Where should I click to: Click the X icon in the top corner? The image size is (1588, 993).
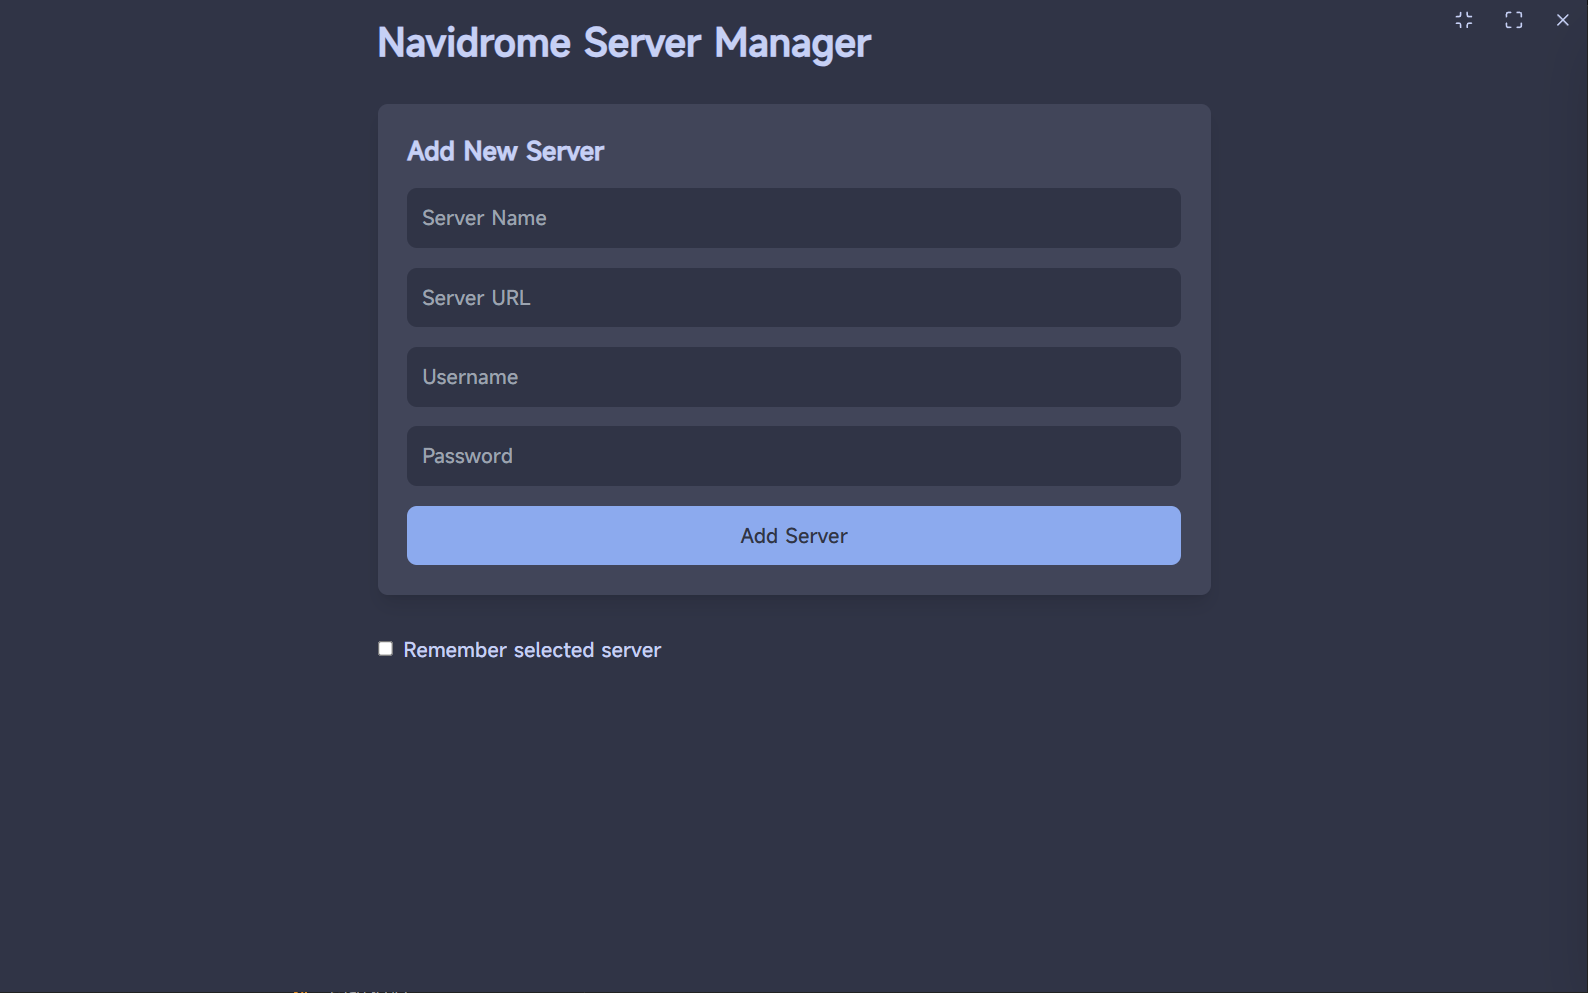tap(1563, 20)
